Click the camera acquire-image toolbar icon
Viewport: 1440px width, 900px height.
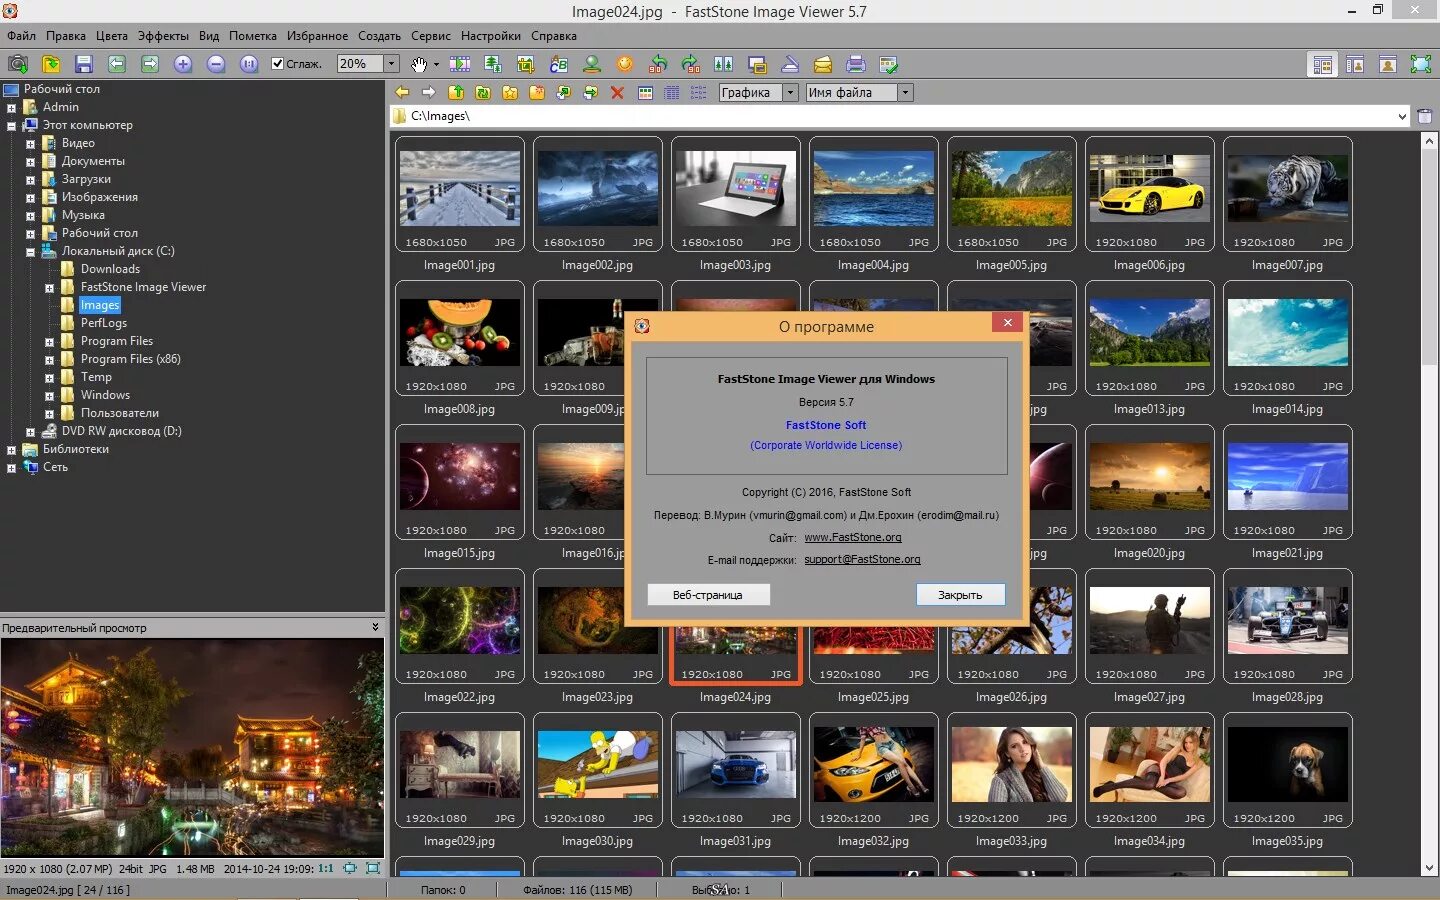(x=17, y=64)
